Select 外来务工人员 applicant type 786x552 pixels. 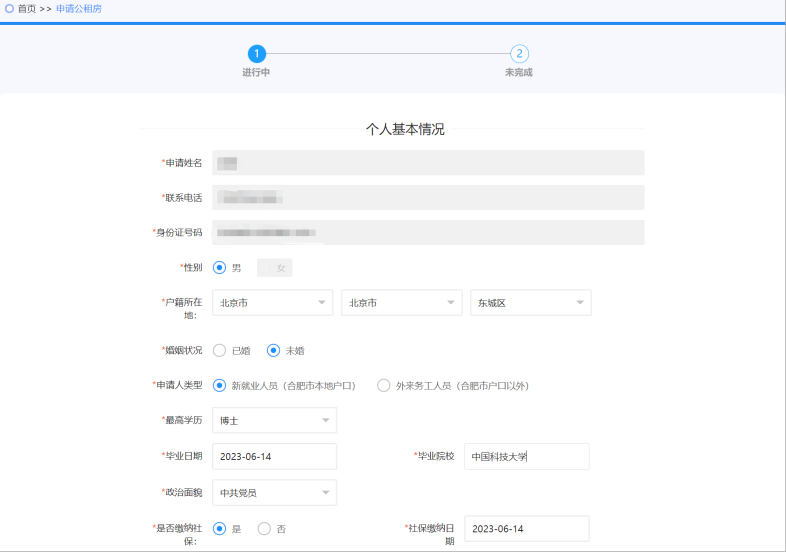384,386
